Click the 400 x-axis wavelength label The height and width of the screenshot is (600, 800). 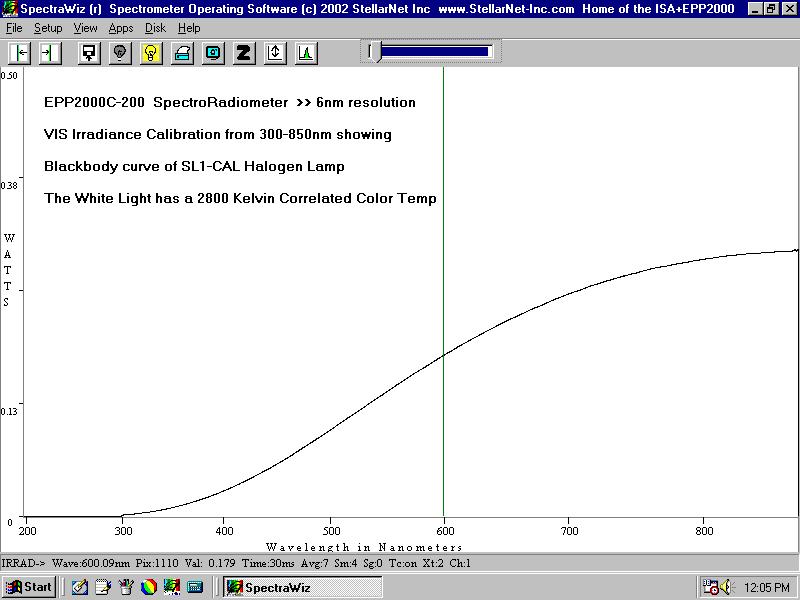point(224,531)
